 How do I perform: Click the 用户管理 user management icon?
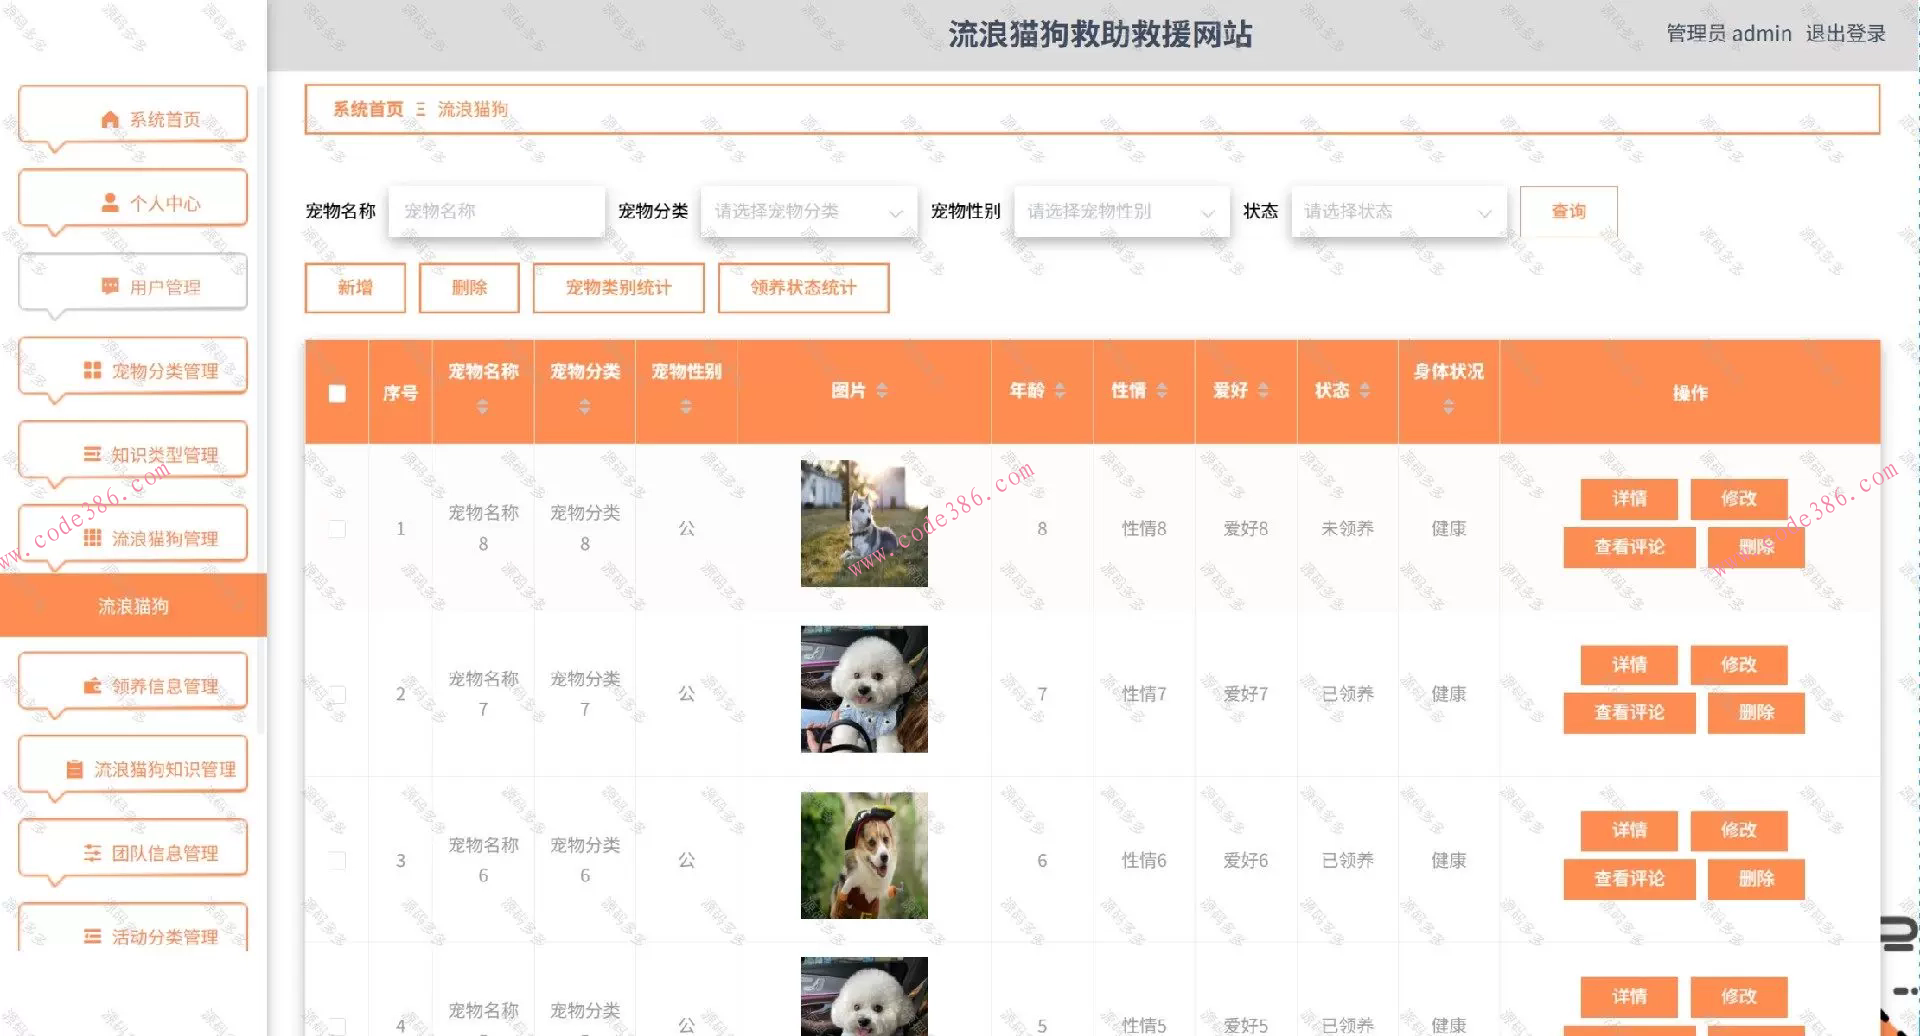click(x=110, y=284)
